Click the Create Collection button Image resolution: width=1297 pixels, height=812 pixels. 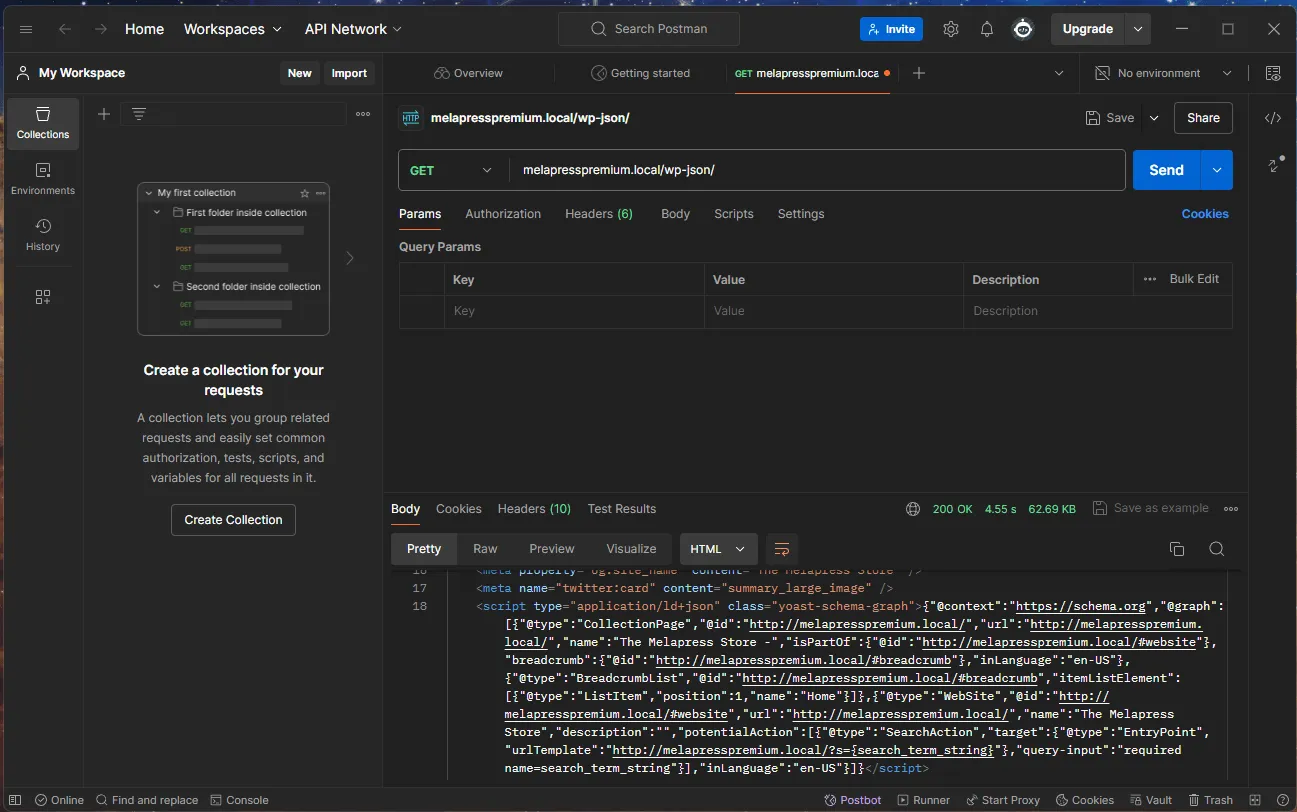(233, 520)
